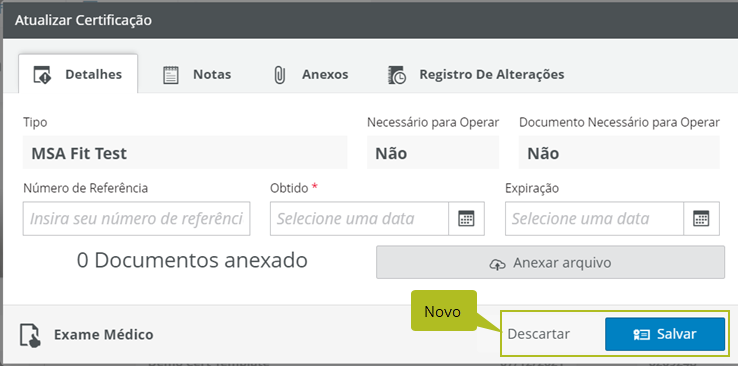Click Documento Necessário para Operar Não value
The image size is (738, 366).
(619, 152)
